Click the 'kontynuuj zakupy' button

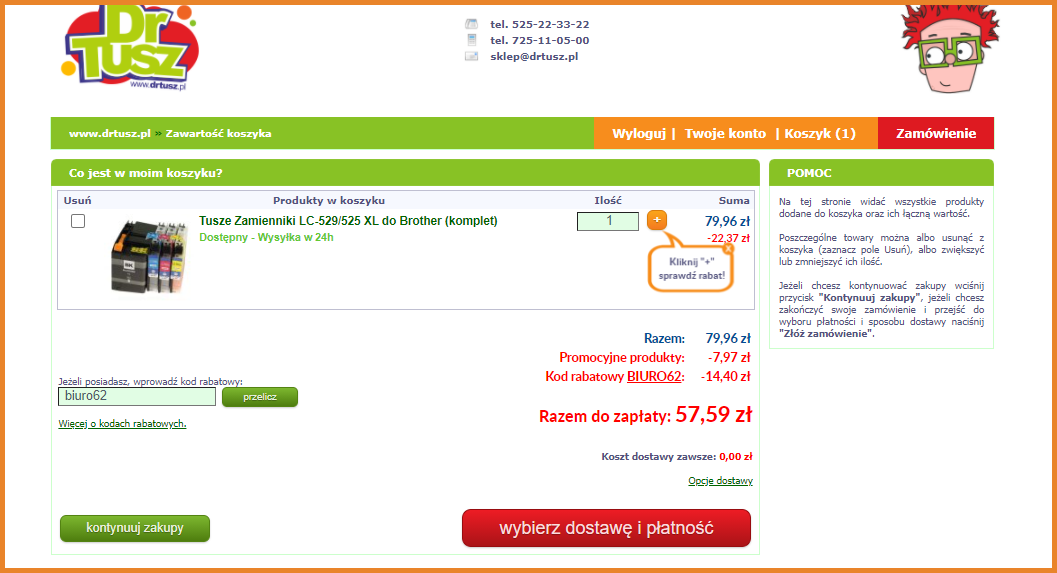click(135, 528)
